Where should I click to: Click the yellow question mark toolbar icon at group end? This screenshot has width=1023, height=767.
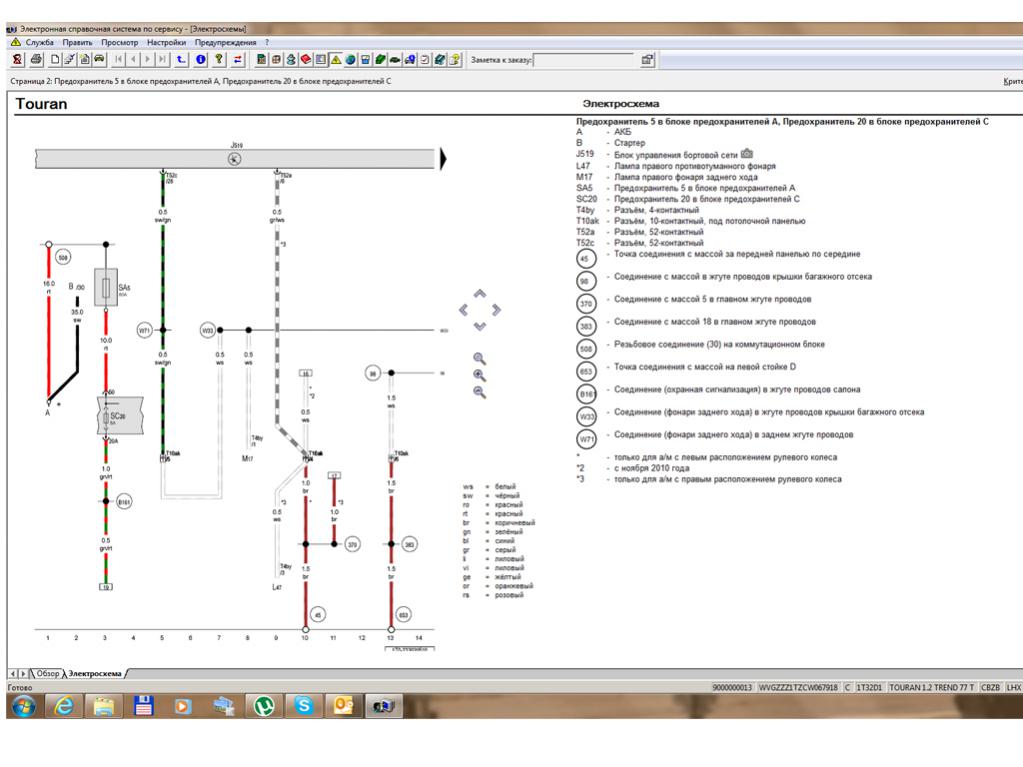(x=455, y=59)
